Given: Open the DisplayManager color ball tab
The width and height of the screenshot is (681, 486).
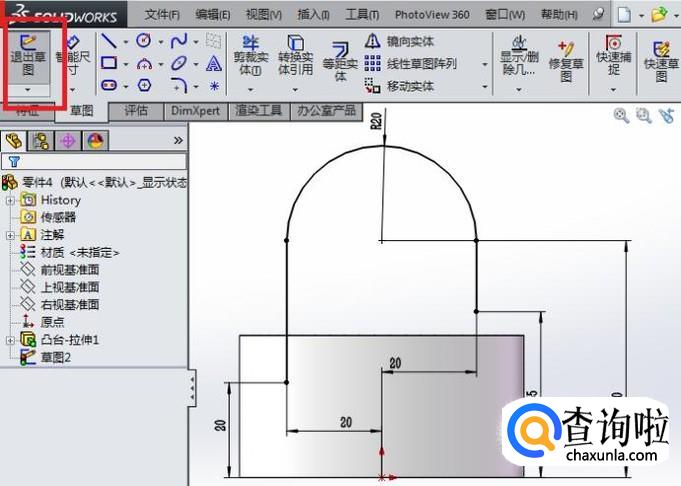Looking at the screenshot, I should point(95,140).
